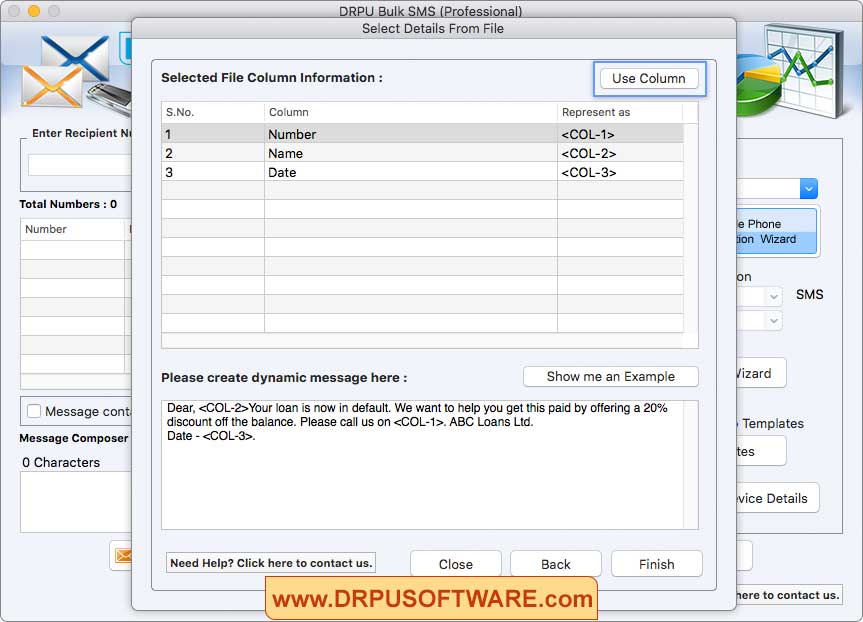Image resolution: width=863 pixels, height=622 pixels.
Task: Open the Show me an Example button
Action: [x=610, y=377]
